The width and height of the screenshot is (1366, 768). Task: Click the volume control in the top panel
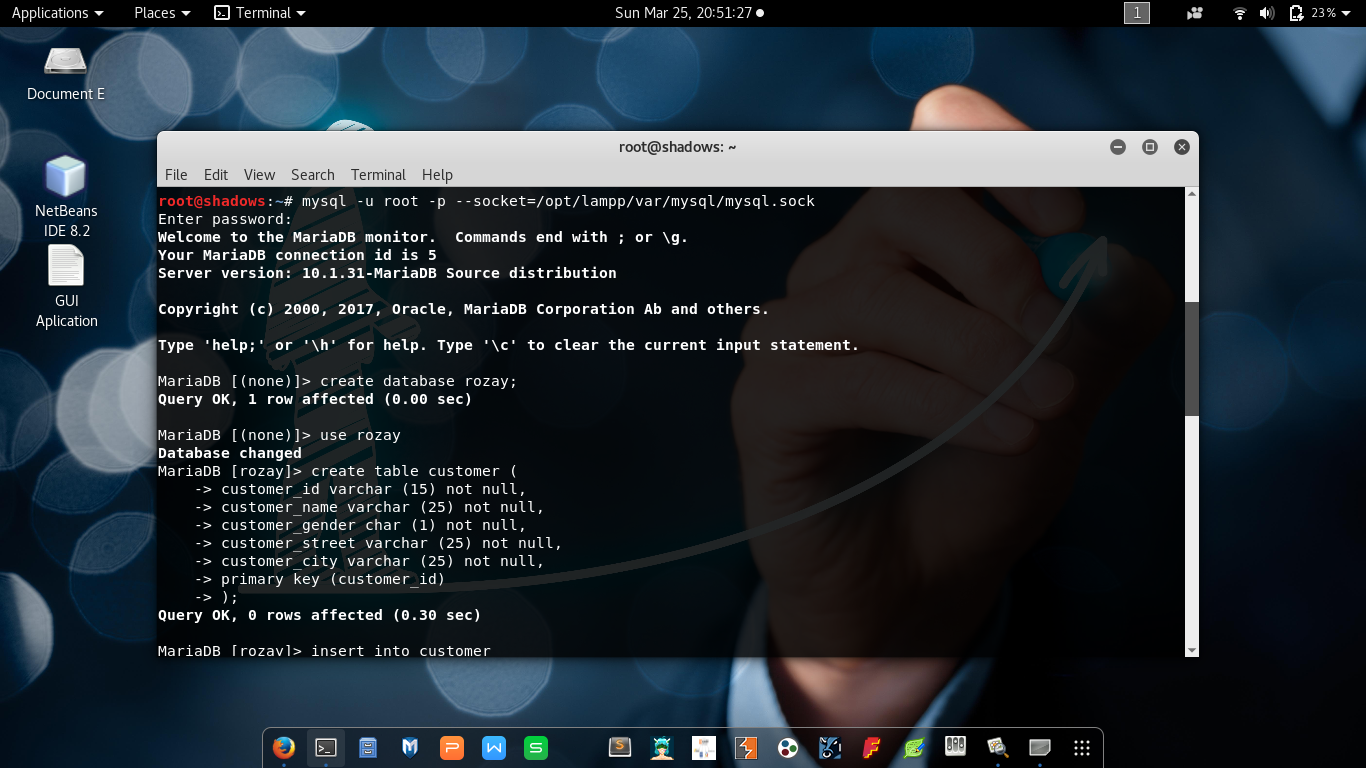click(x=1267, y=13)
